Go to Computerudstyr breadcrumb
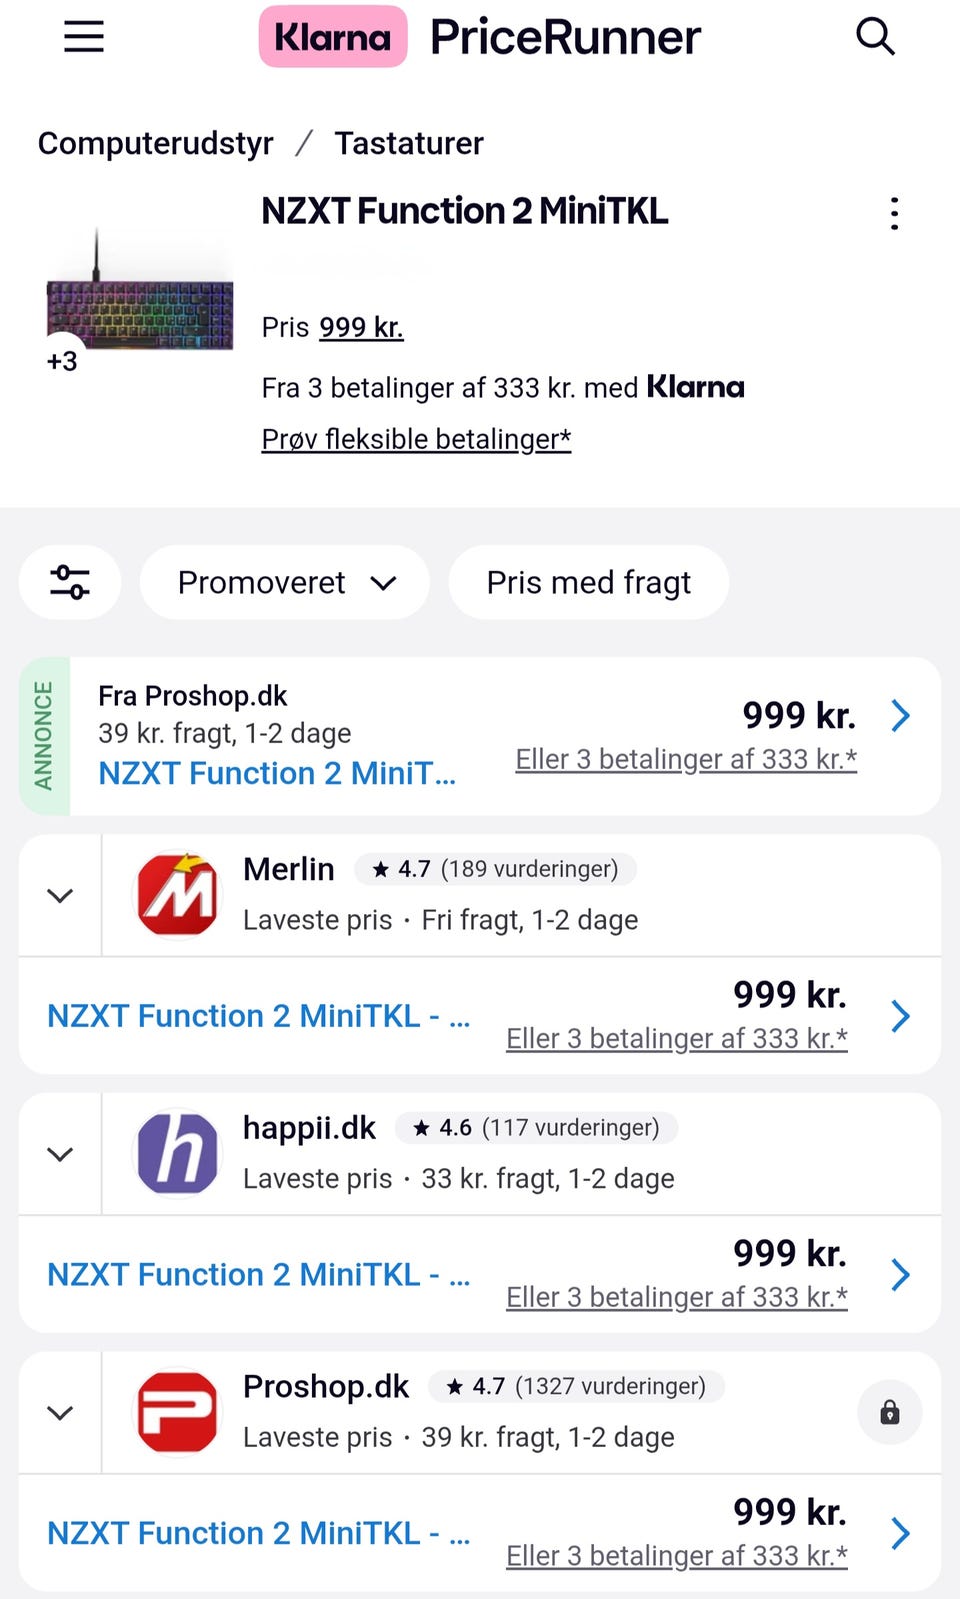The height and width of the screenshot is (1599, 960). coord(155,143)
